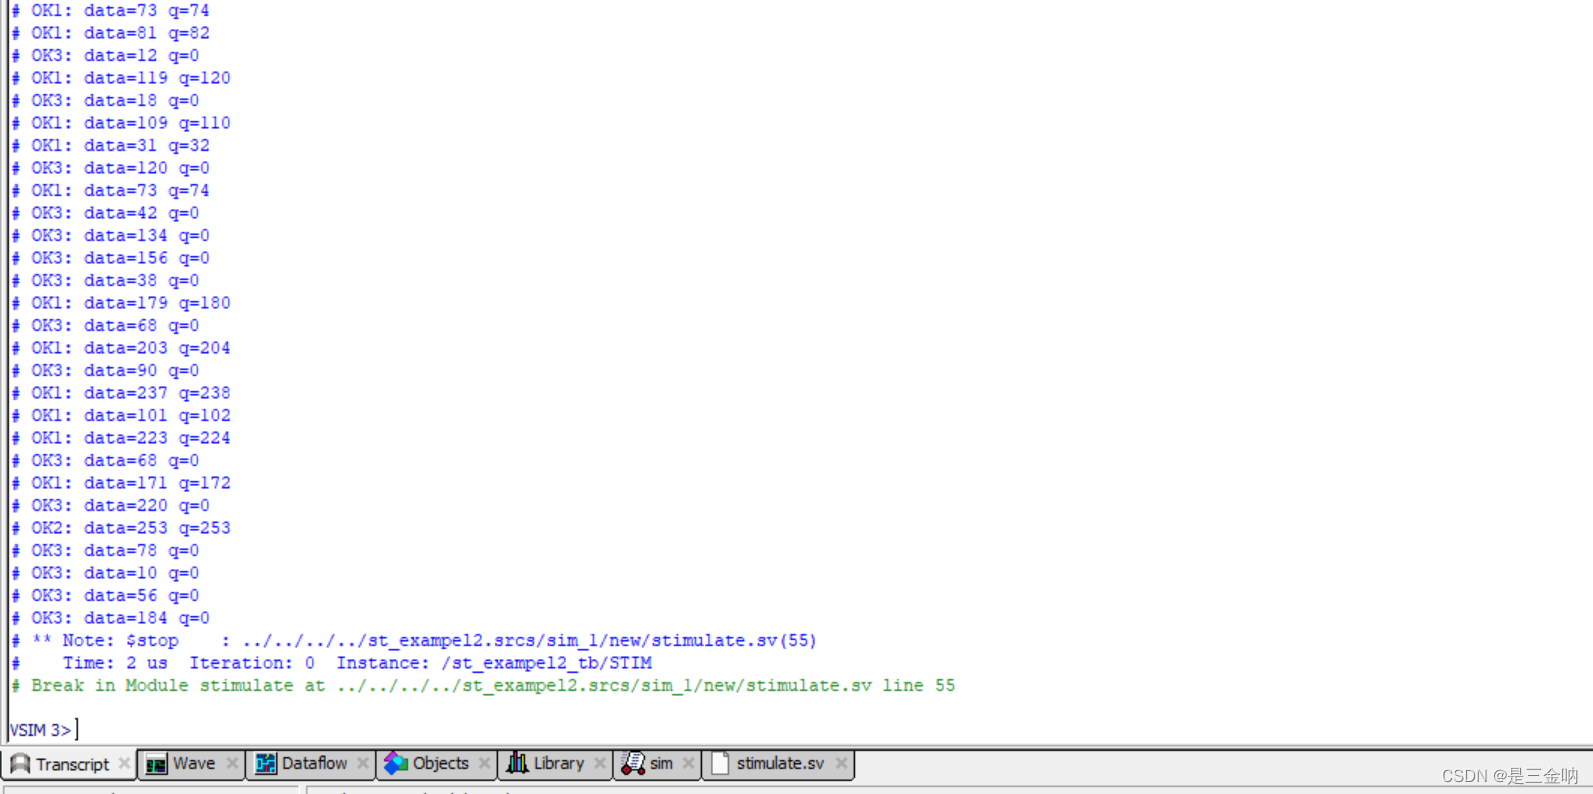Close the Transcript tab

(x=124, y=764)
